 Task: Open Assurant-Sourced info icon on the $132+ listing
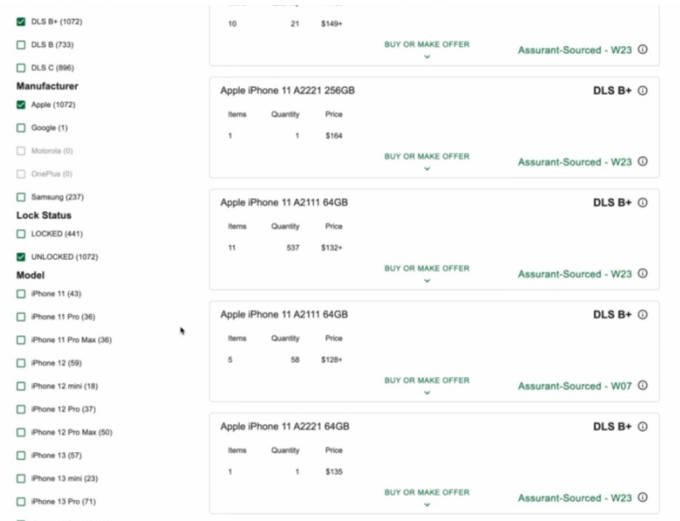click(x=642, y=274)
